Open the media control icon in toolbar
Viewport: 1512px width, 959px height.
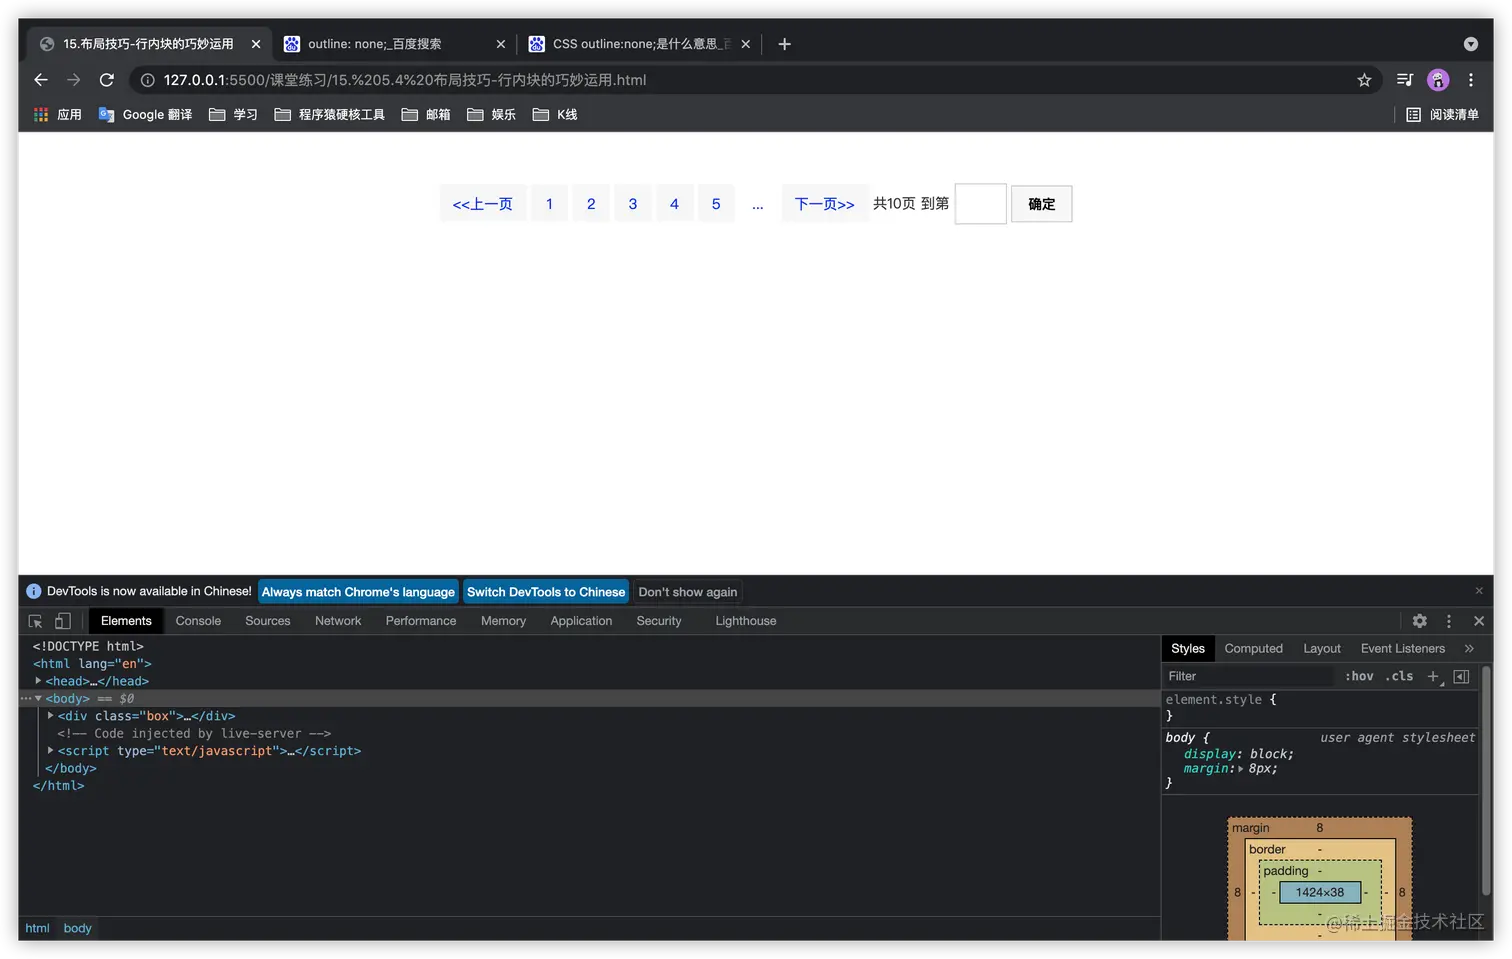pyautogui.click(x=1405, y=80)
